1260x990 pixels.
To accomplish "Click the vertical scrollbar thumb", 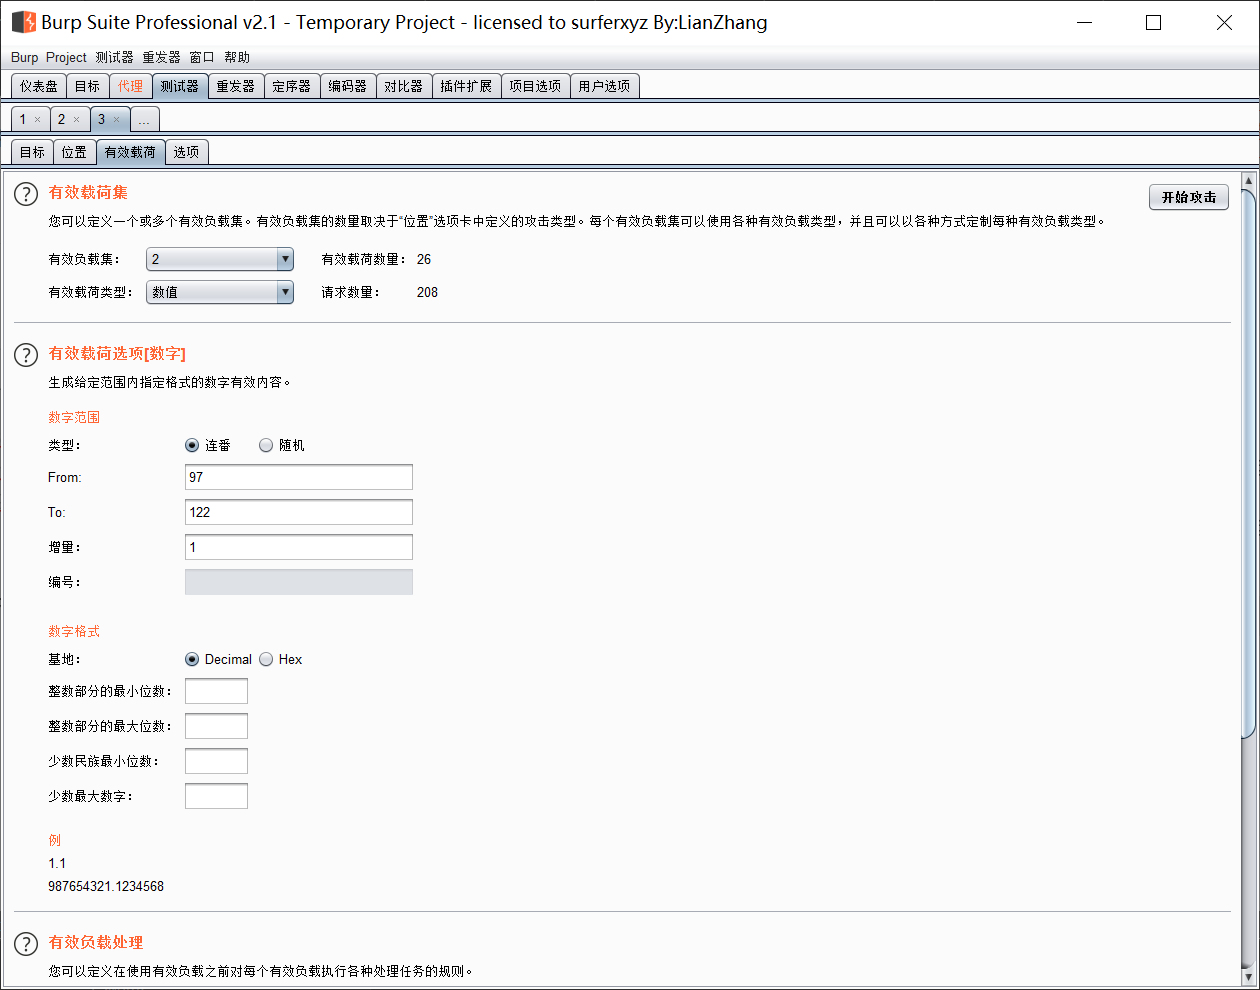I will point(1248,463).
